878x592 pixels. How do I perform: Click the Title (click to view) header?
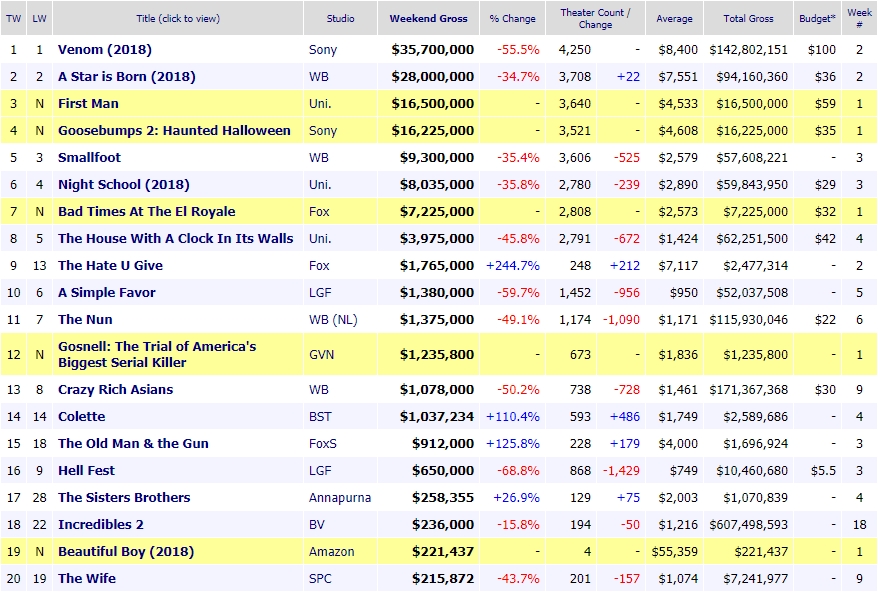point(178,18)
